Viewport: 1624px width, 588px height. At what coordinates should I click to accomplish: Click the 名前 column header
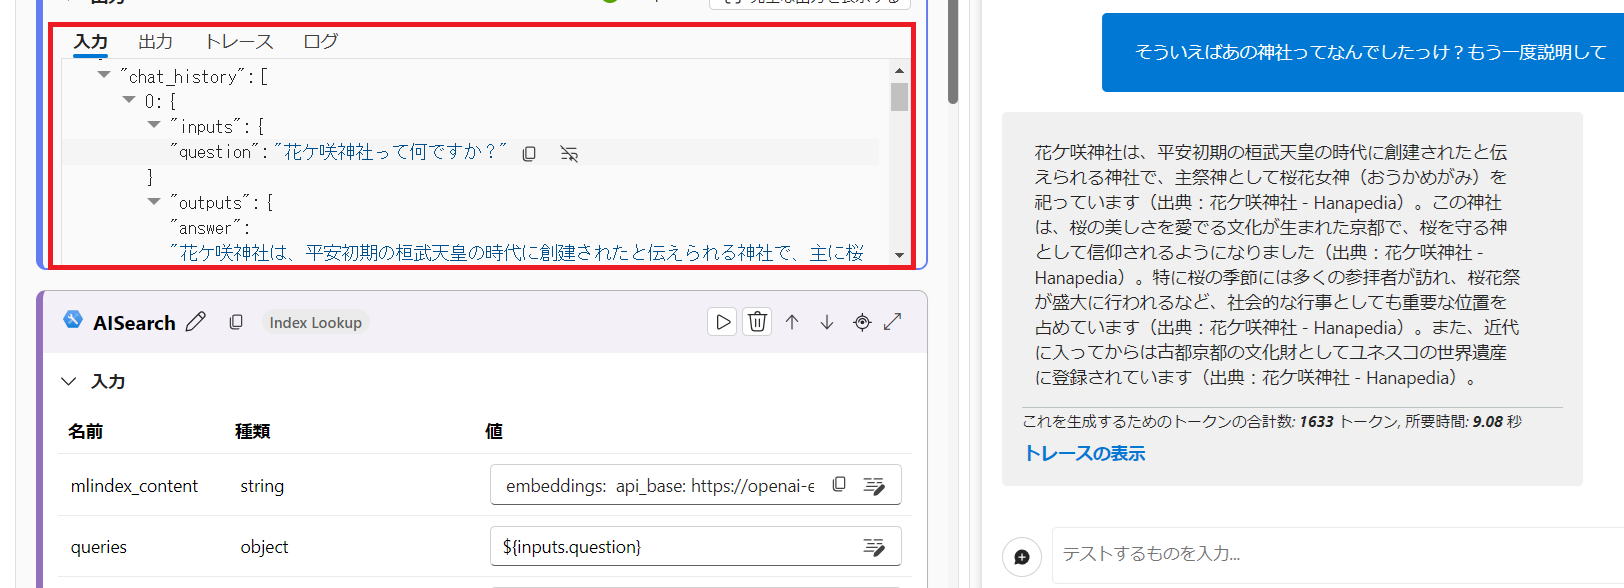pos(86,431)
